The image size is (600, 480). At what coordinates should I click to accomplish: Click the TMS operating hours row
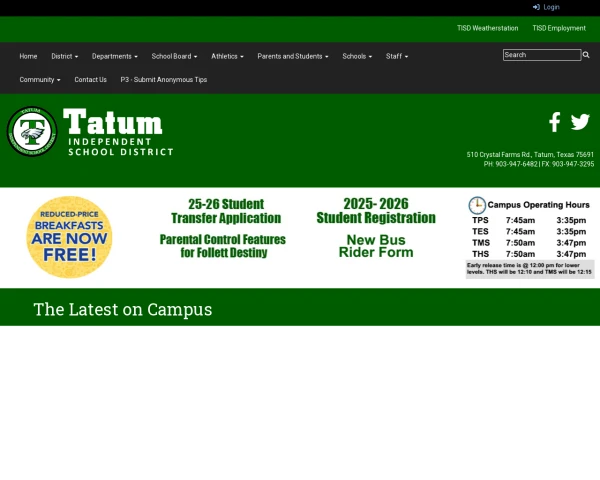(x=529, y=243)
